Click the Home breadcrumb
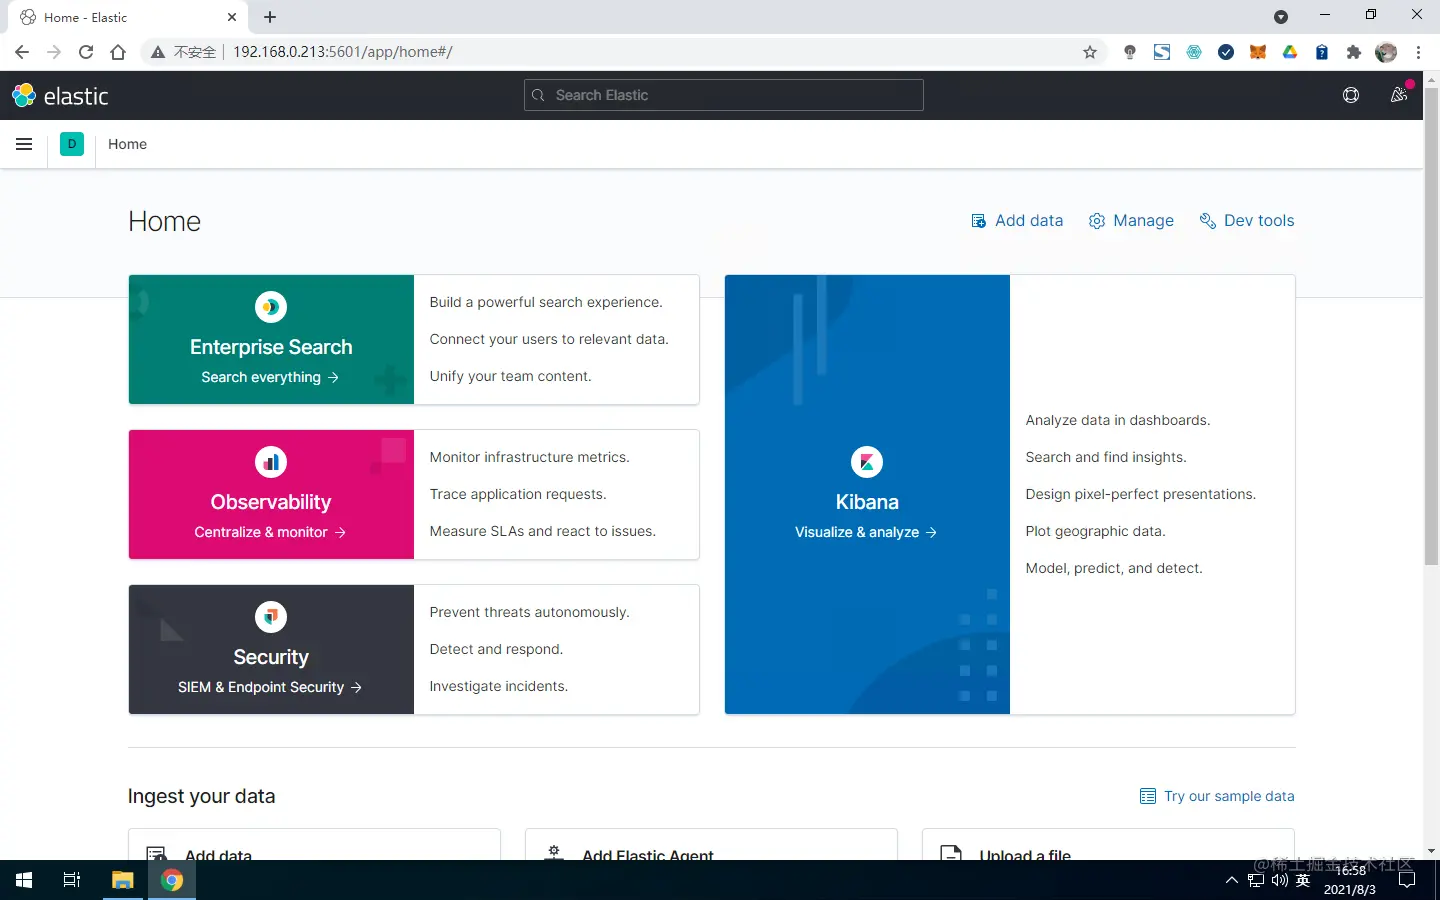Viewport: 1440px width, 900px height. (127, 144)
